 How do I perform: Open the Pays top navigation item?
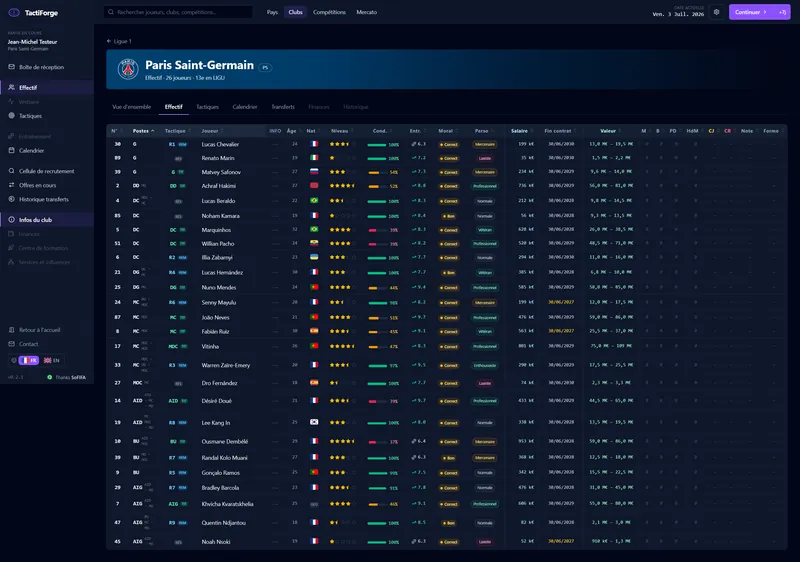[x=272, y=12]
